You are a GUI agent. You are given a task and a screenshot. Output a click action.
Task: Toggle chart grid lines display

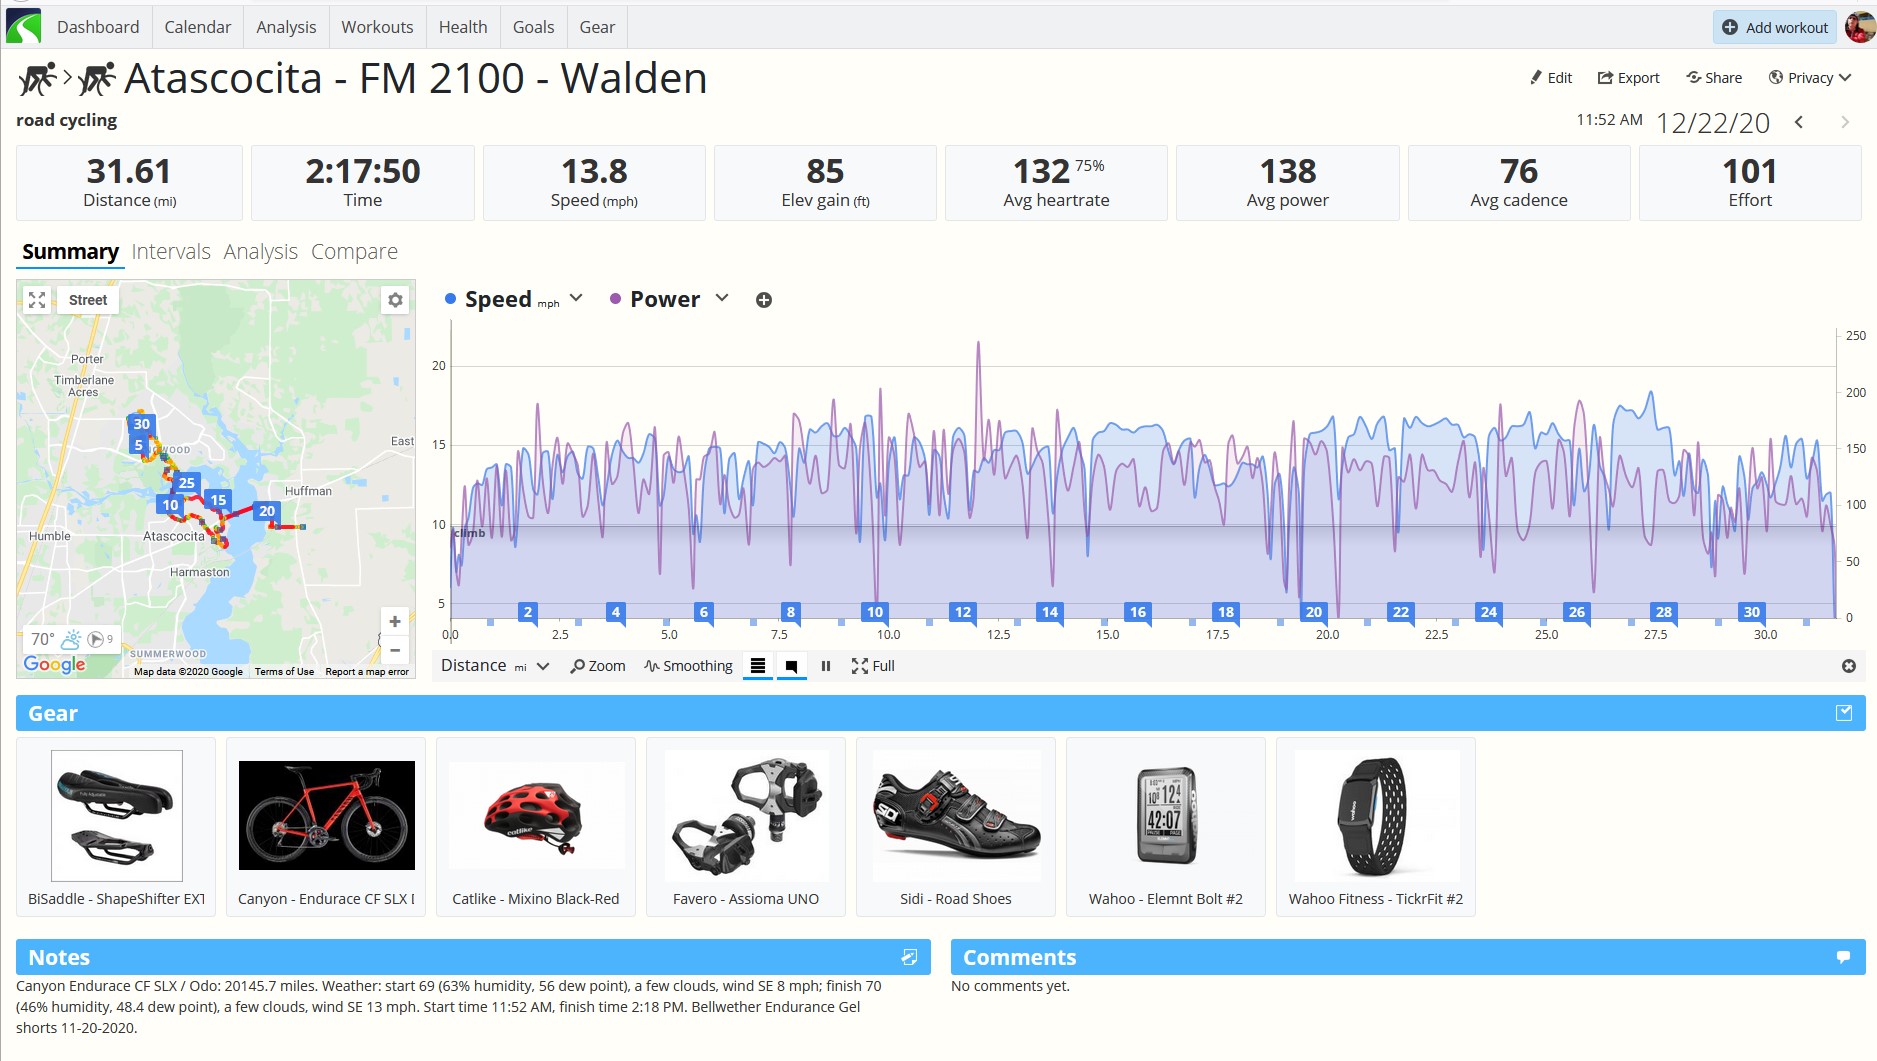[758, 666]
